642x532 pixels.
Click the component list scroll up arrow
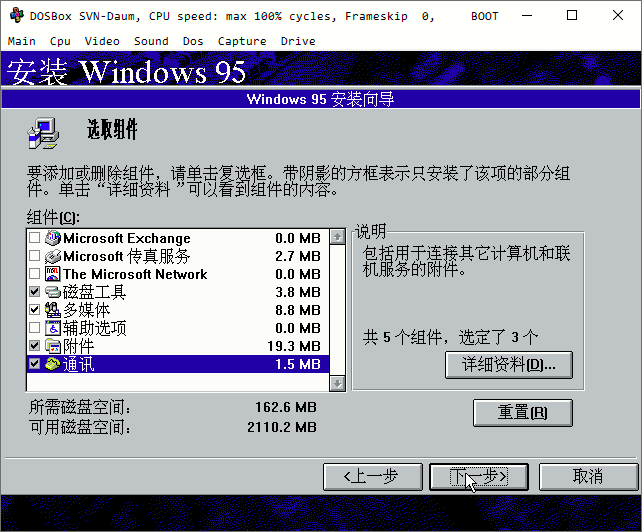[x=337, y=237]
